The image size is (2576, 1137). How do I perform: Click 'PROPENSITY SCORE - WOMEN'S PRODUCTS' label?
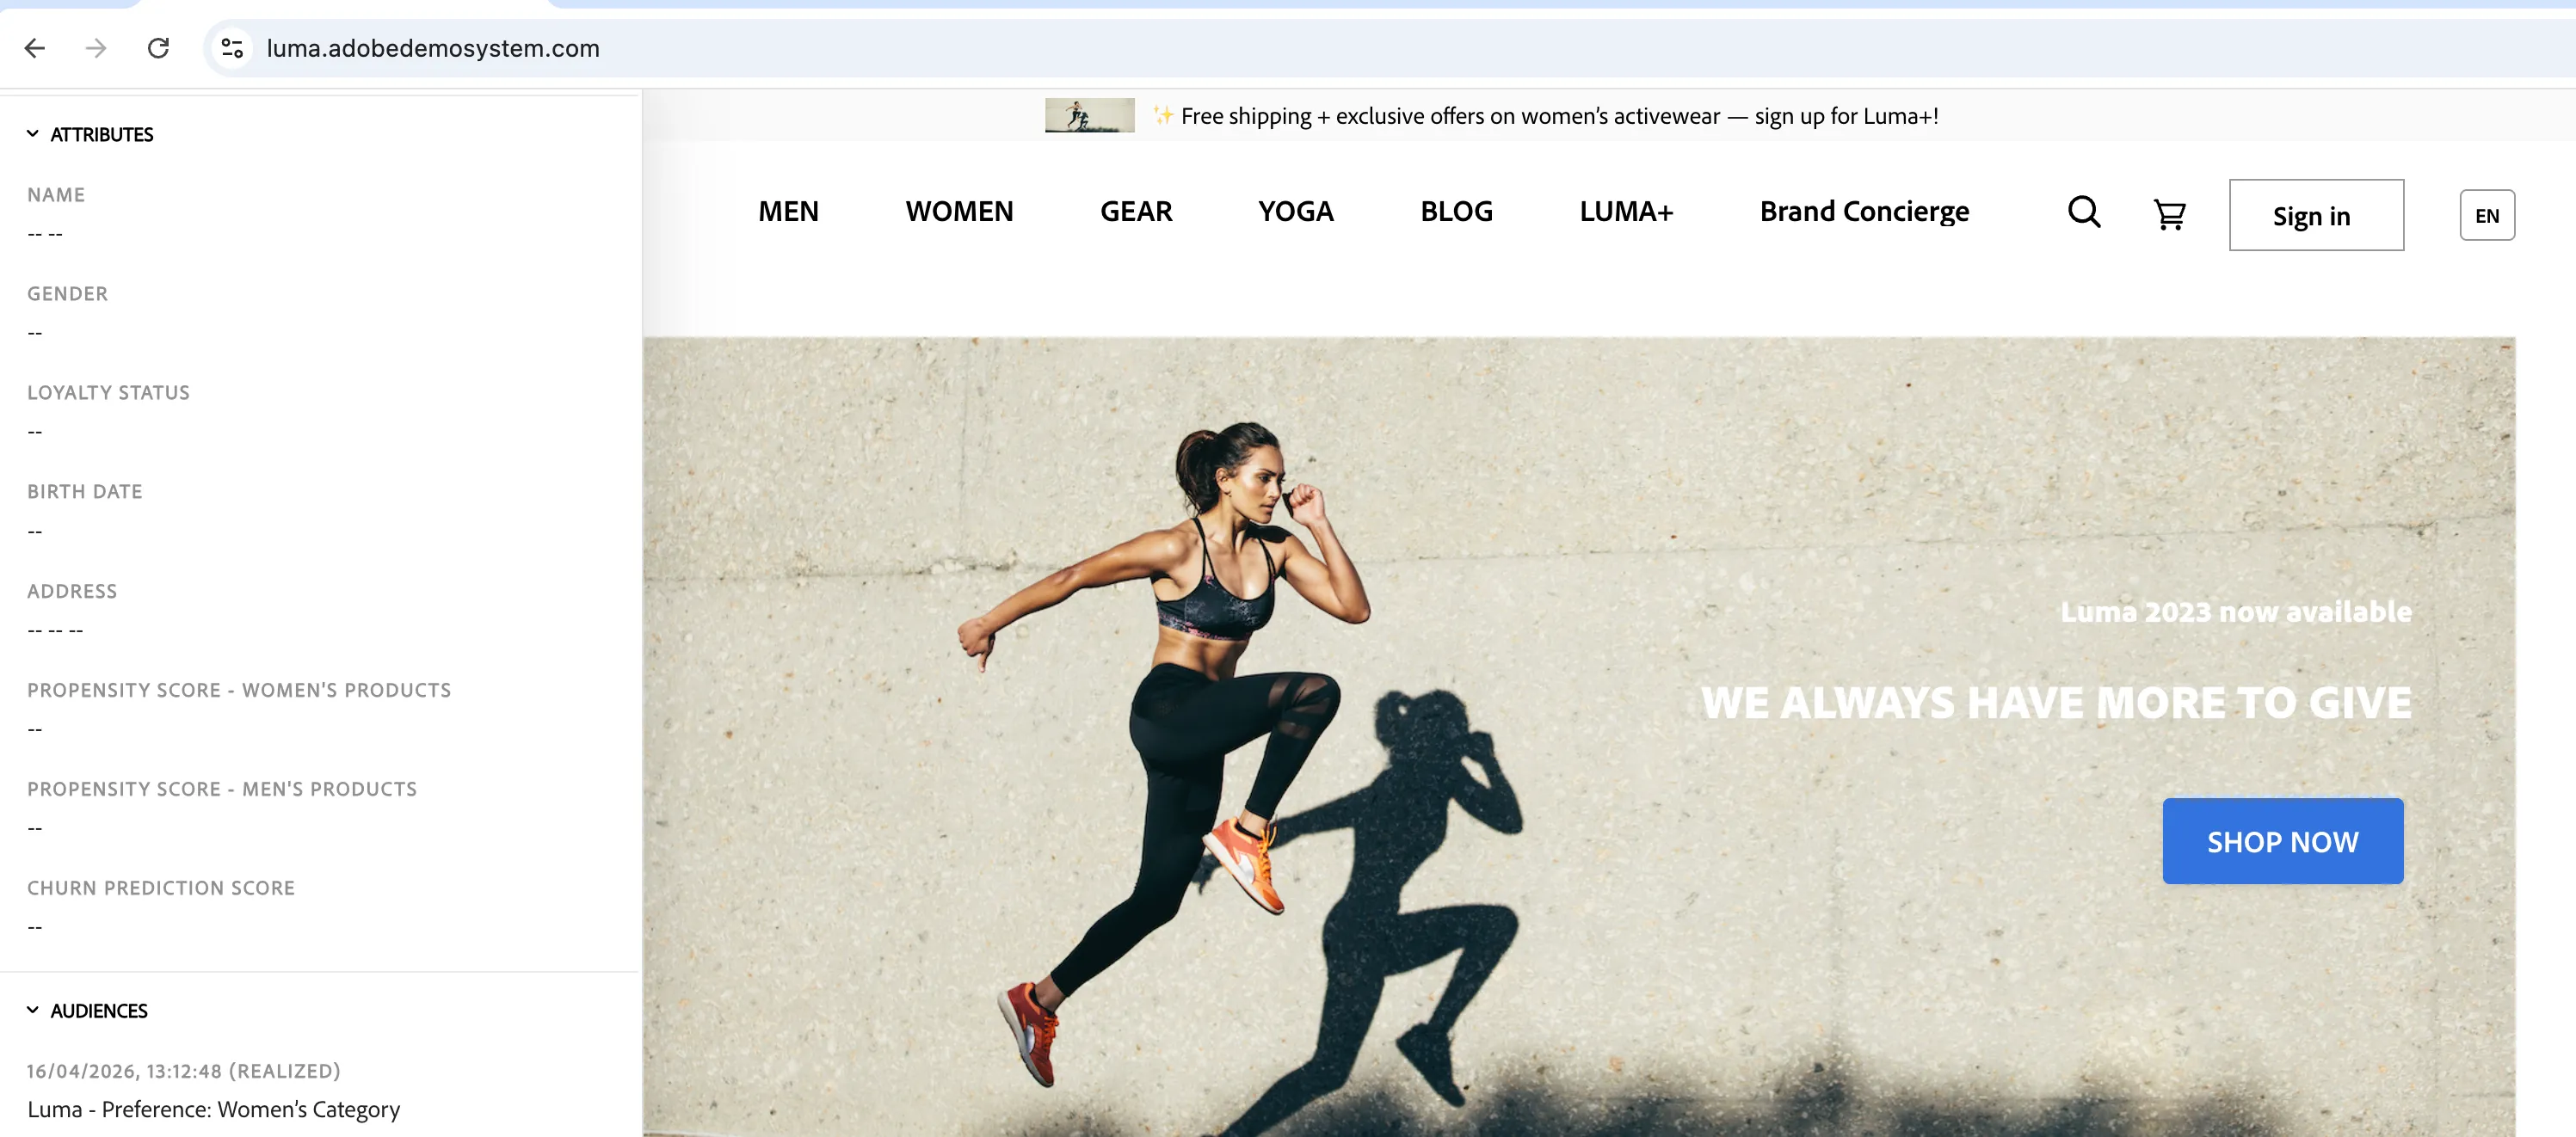(x=239, y=690)
